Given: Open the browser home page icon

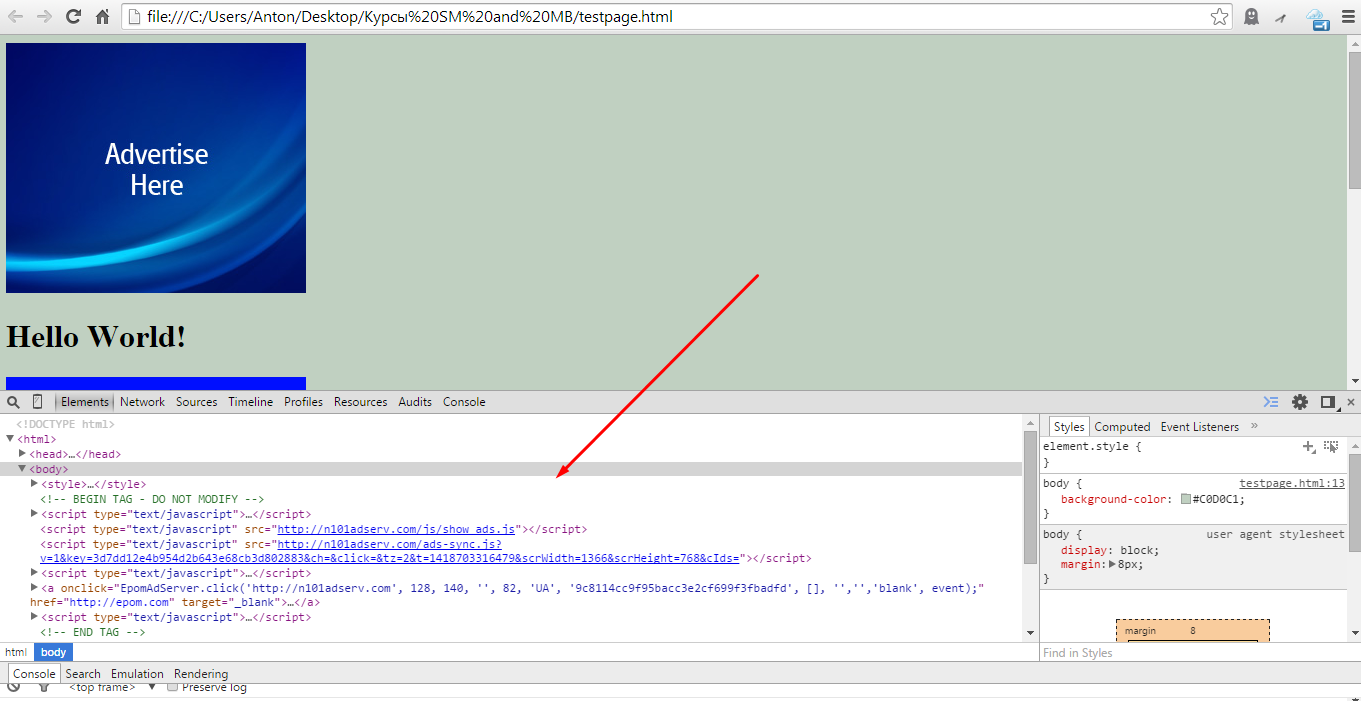Looking at the screenshot, I should point(102,17).
